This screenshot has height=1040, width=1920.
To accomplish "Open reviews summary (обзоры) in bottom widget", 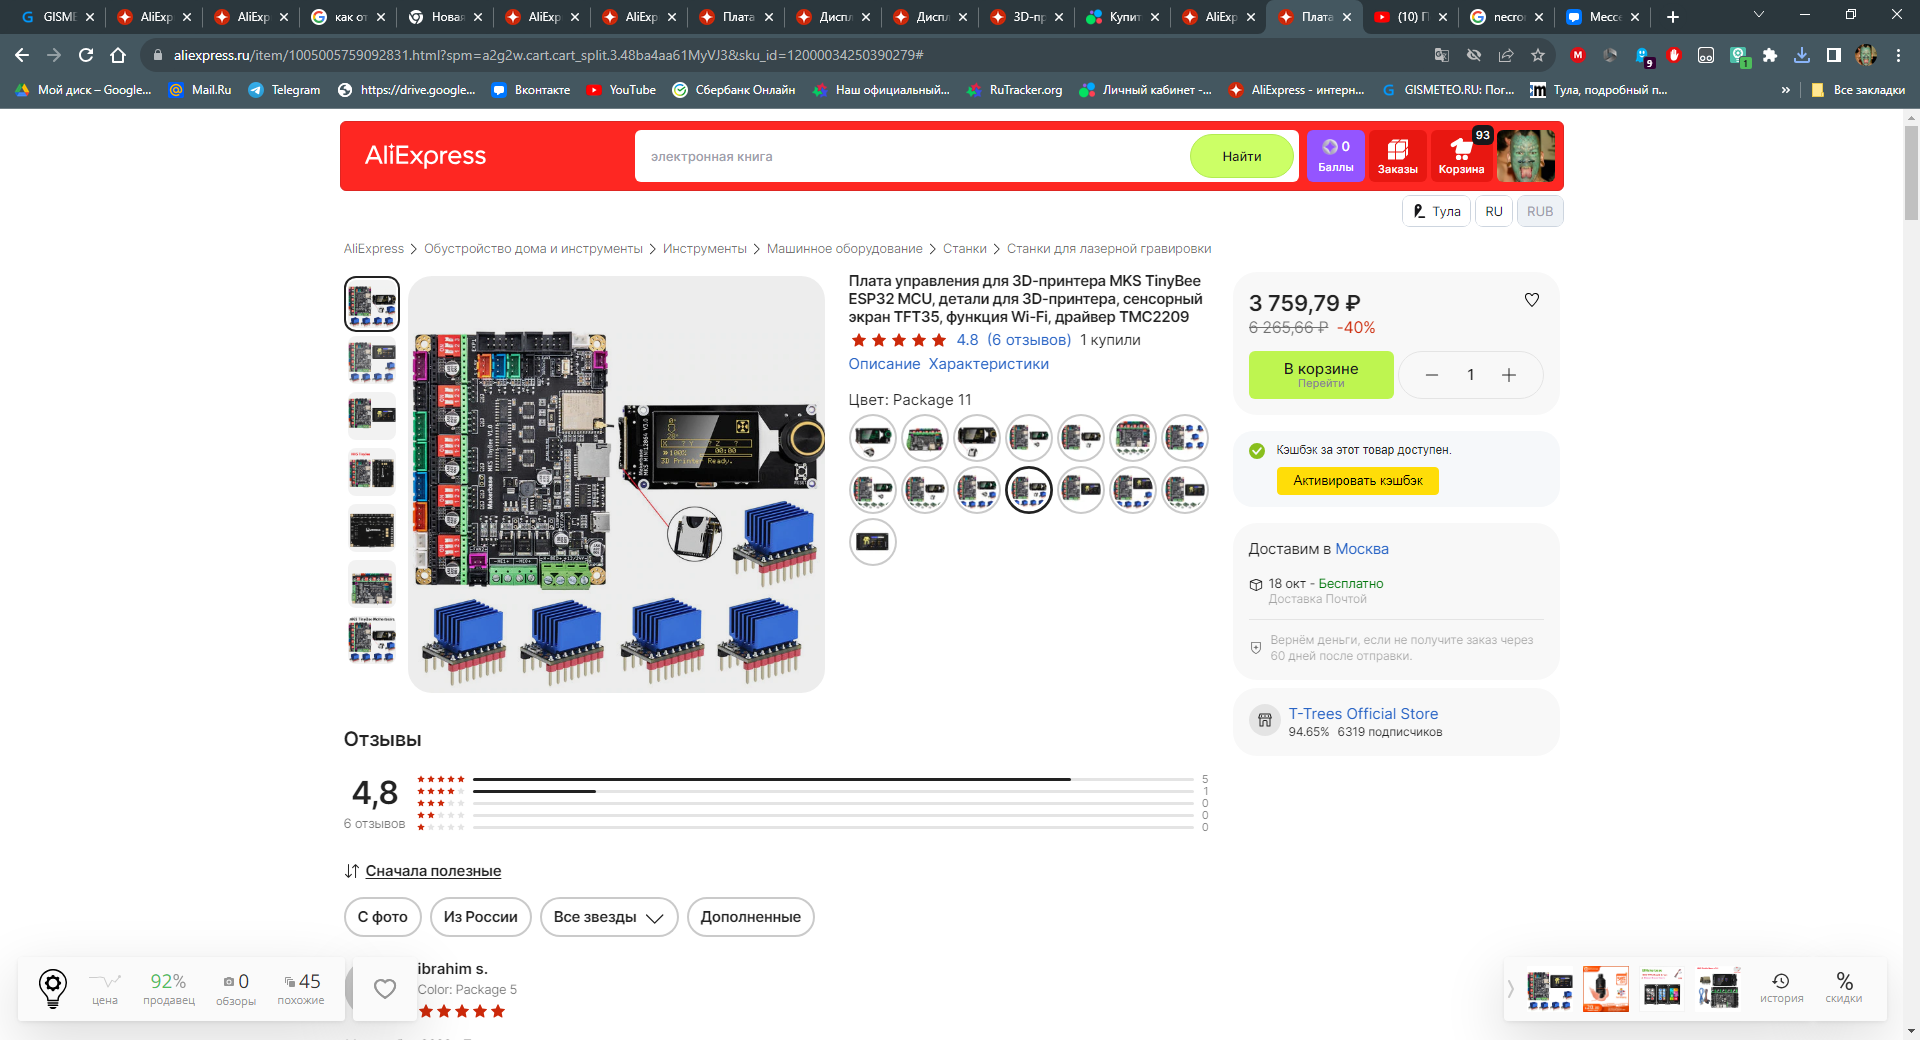I will [236, 988].
